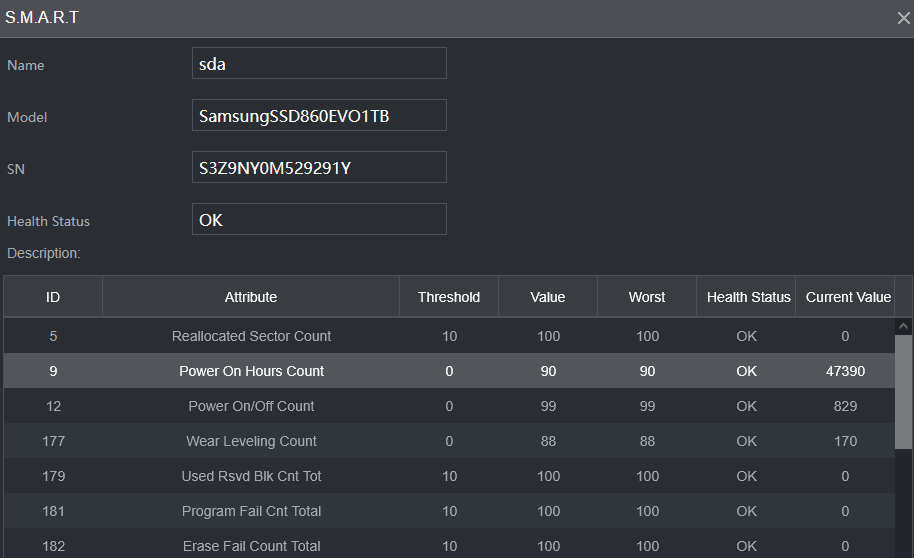The image size is (914, 558).
Task: Click current value 170
Action: pyautogui.click(x=845, y=441)
